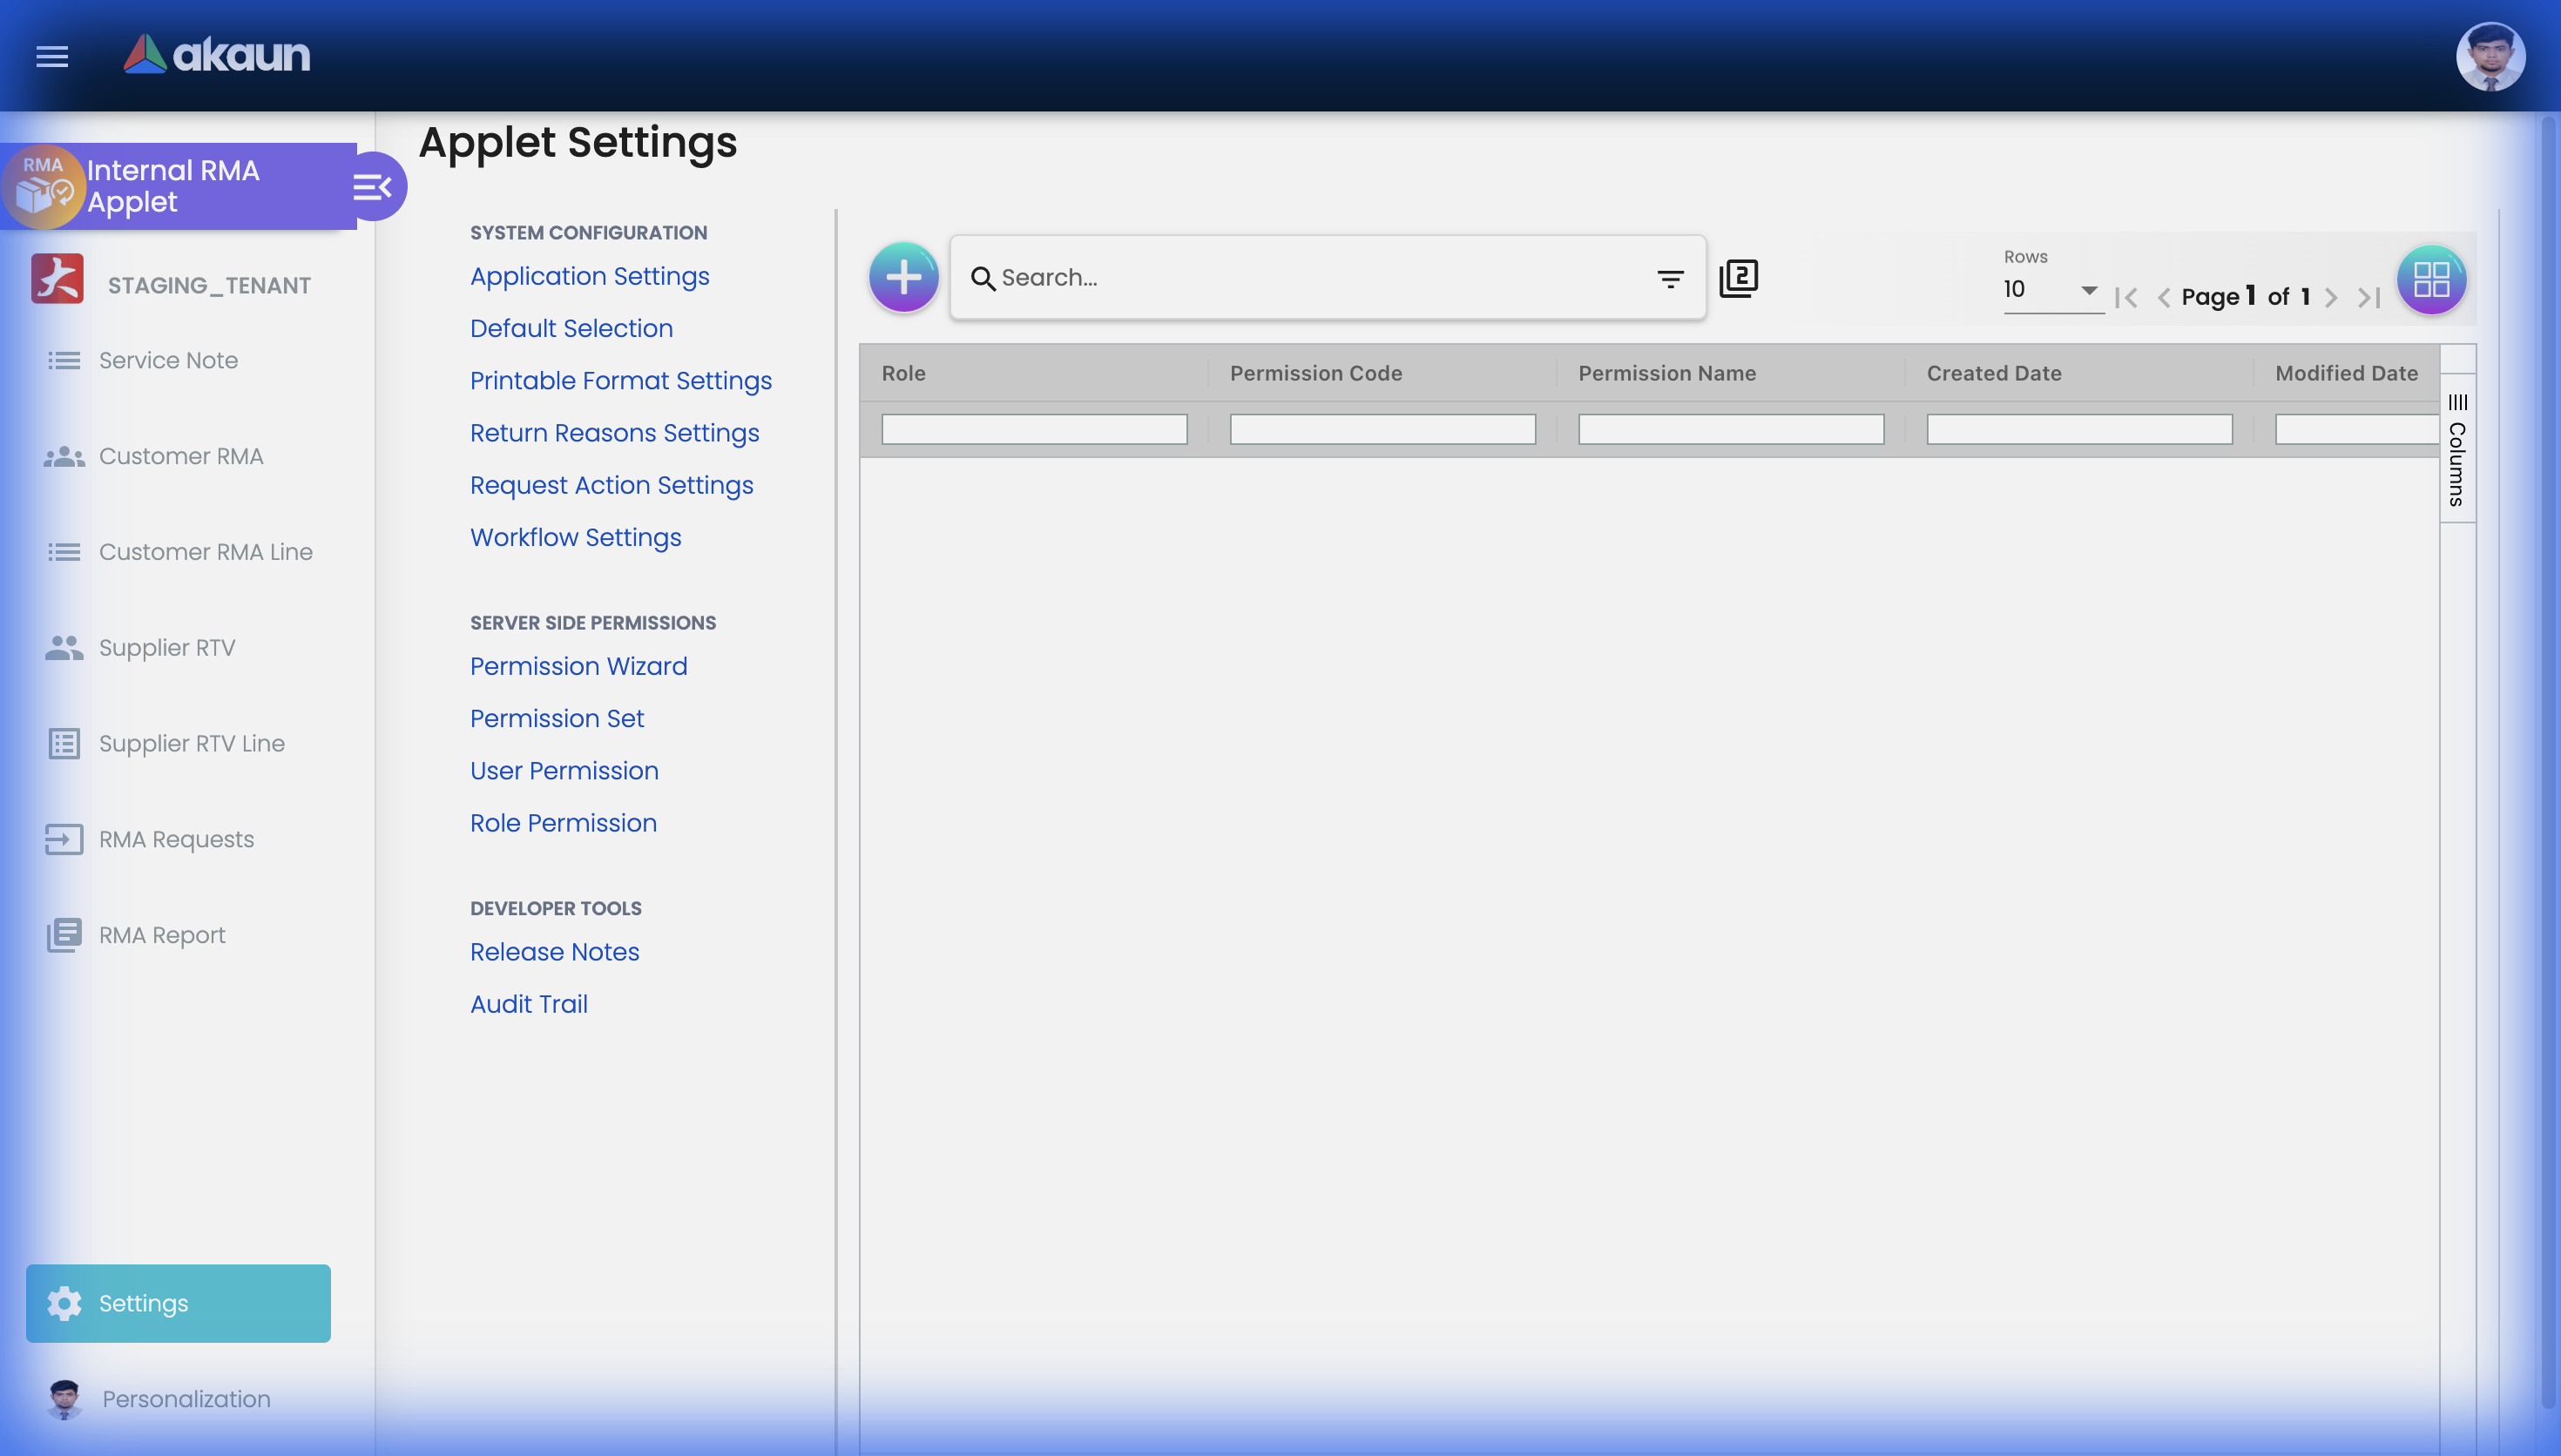The height and width of the screenshot is (1456, 2561).
Task: Open the Workflow Settings link
Action: 575,537
